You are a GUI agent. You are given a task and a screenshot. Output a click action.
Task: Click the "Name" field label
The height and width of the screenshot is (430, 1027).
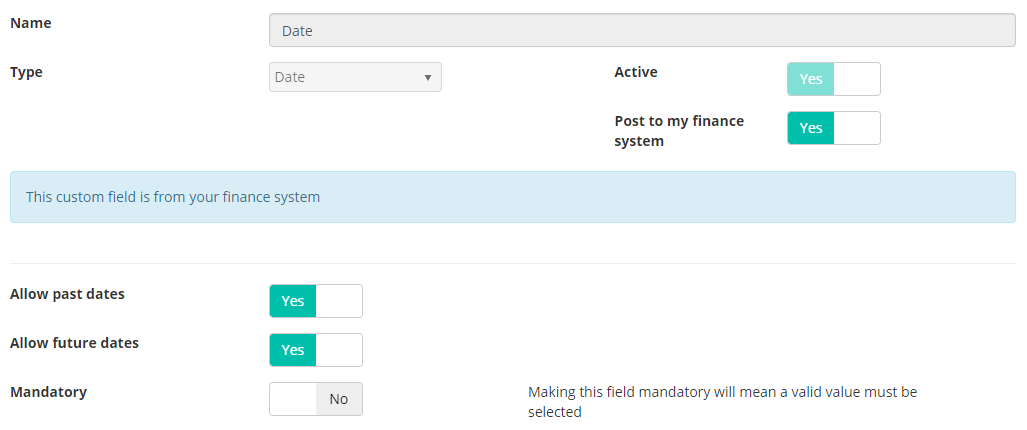31,23
